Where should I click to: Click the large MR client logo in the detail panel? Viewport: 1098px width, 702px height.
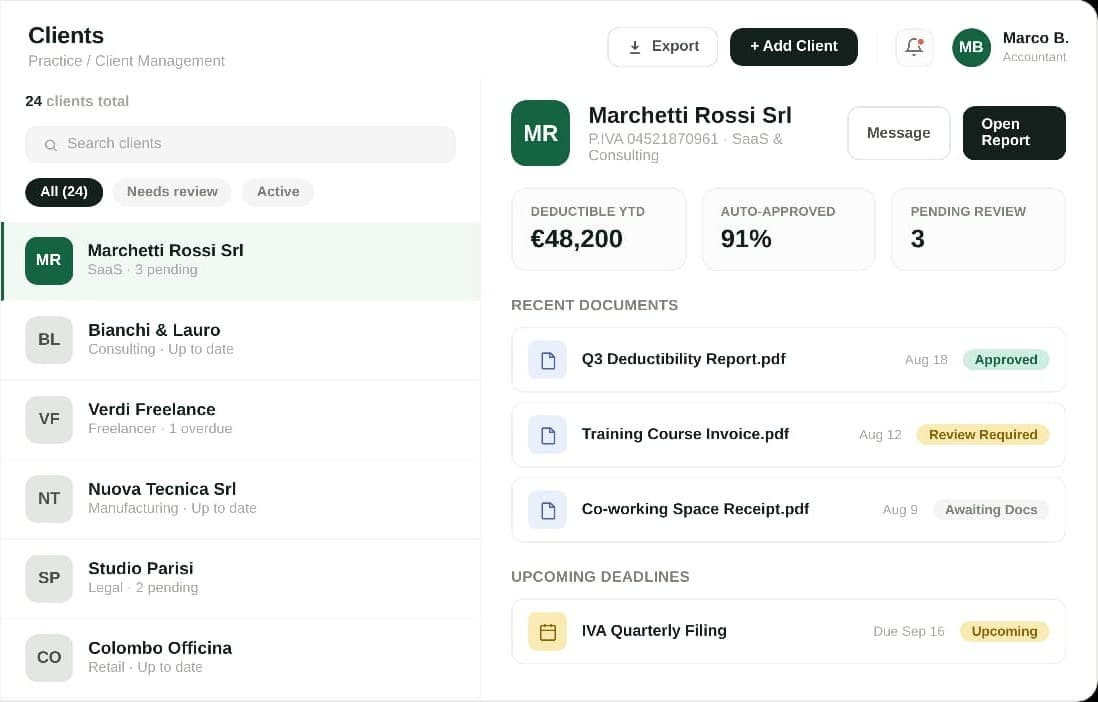[540, 133]
